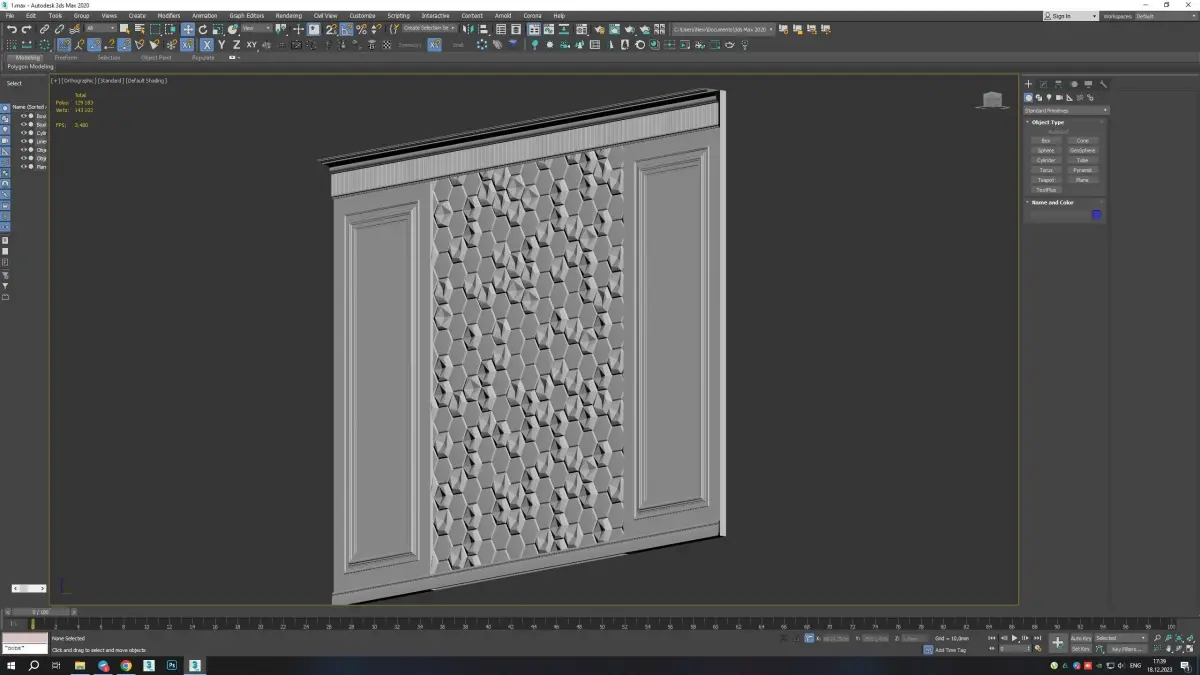Open the key mode Selected dropdown
This screenshot has width=1200, height=675.
click(1121, 638)
